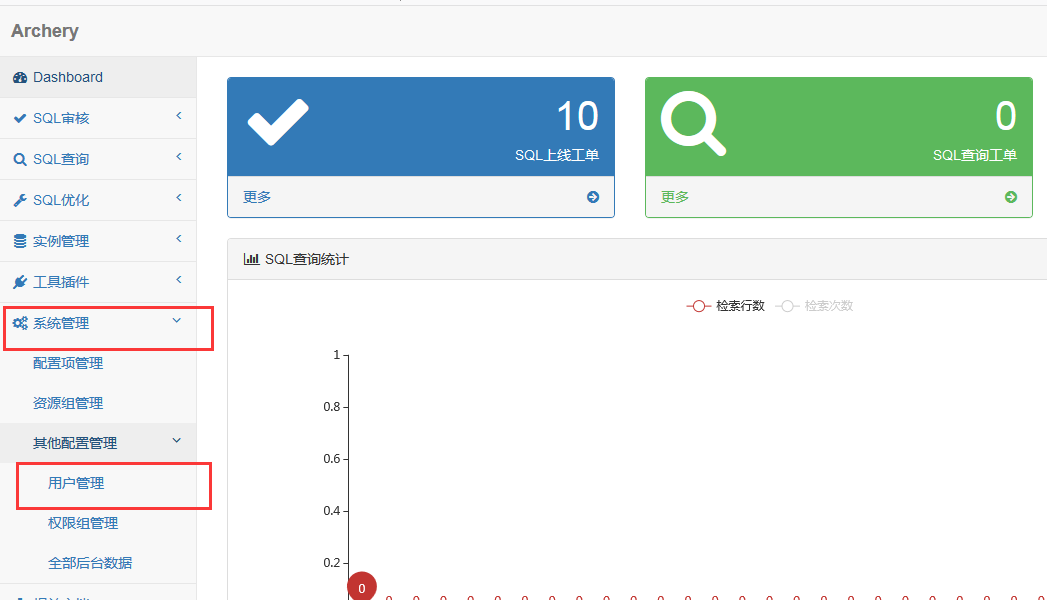Click the blue arrow icon in SQL上线工单 card
The height and width of the screenshot is (600, 1047).
tap(593, 197)
